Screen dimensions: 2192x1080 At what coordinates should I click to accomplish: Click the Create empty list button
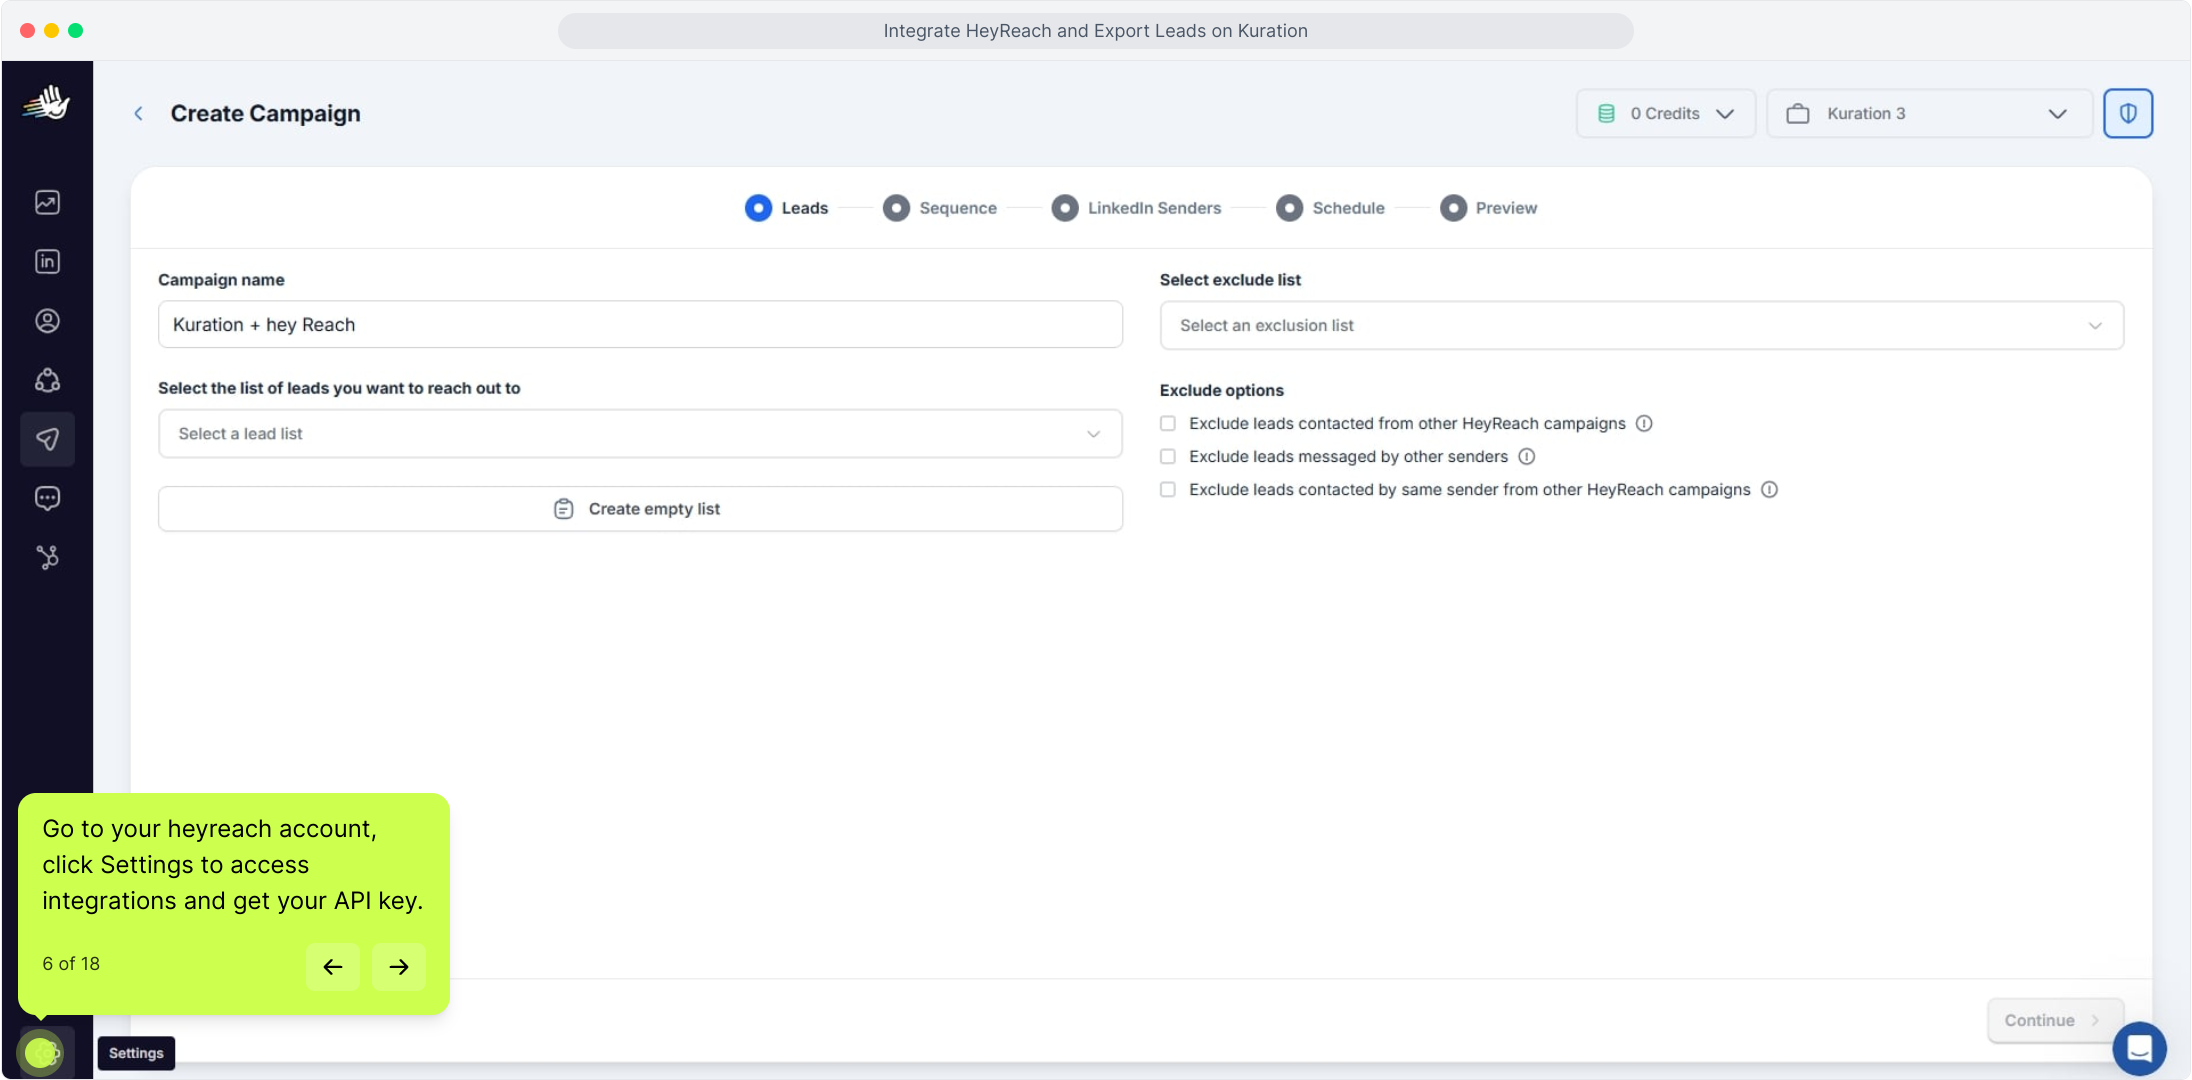pos(640,509)
